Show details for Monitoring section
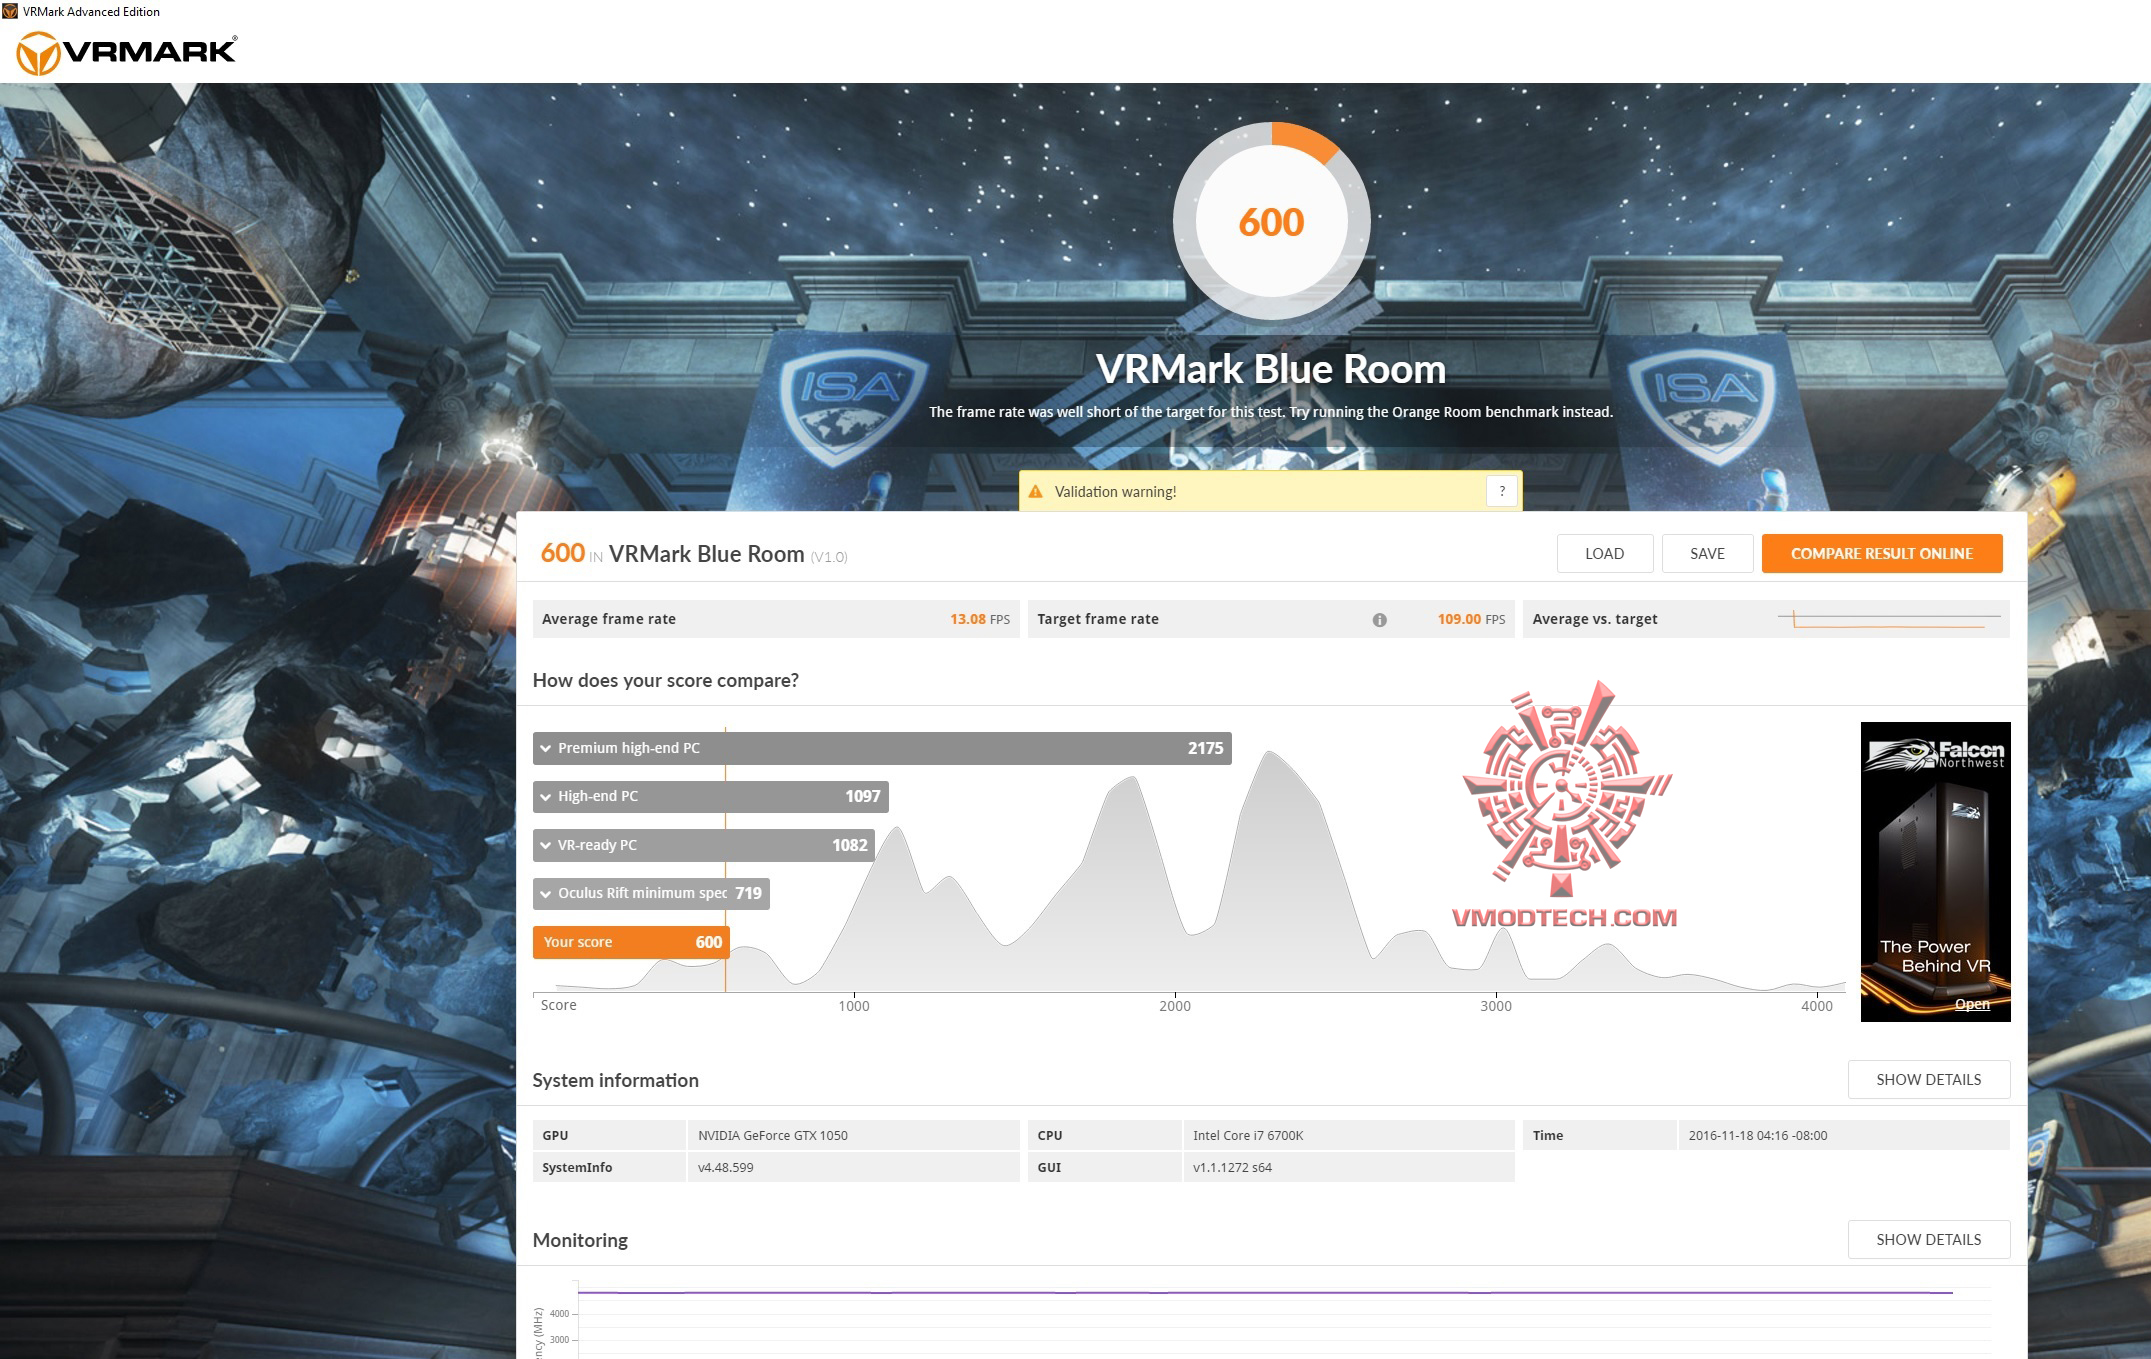This screenshot has width=2151, height=1359. click(1927, 1240)
